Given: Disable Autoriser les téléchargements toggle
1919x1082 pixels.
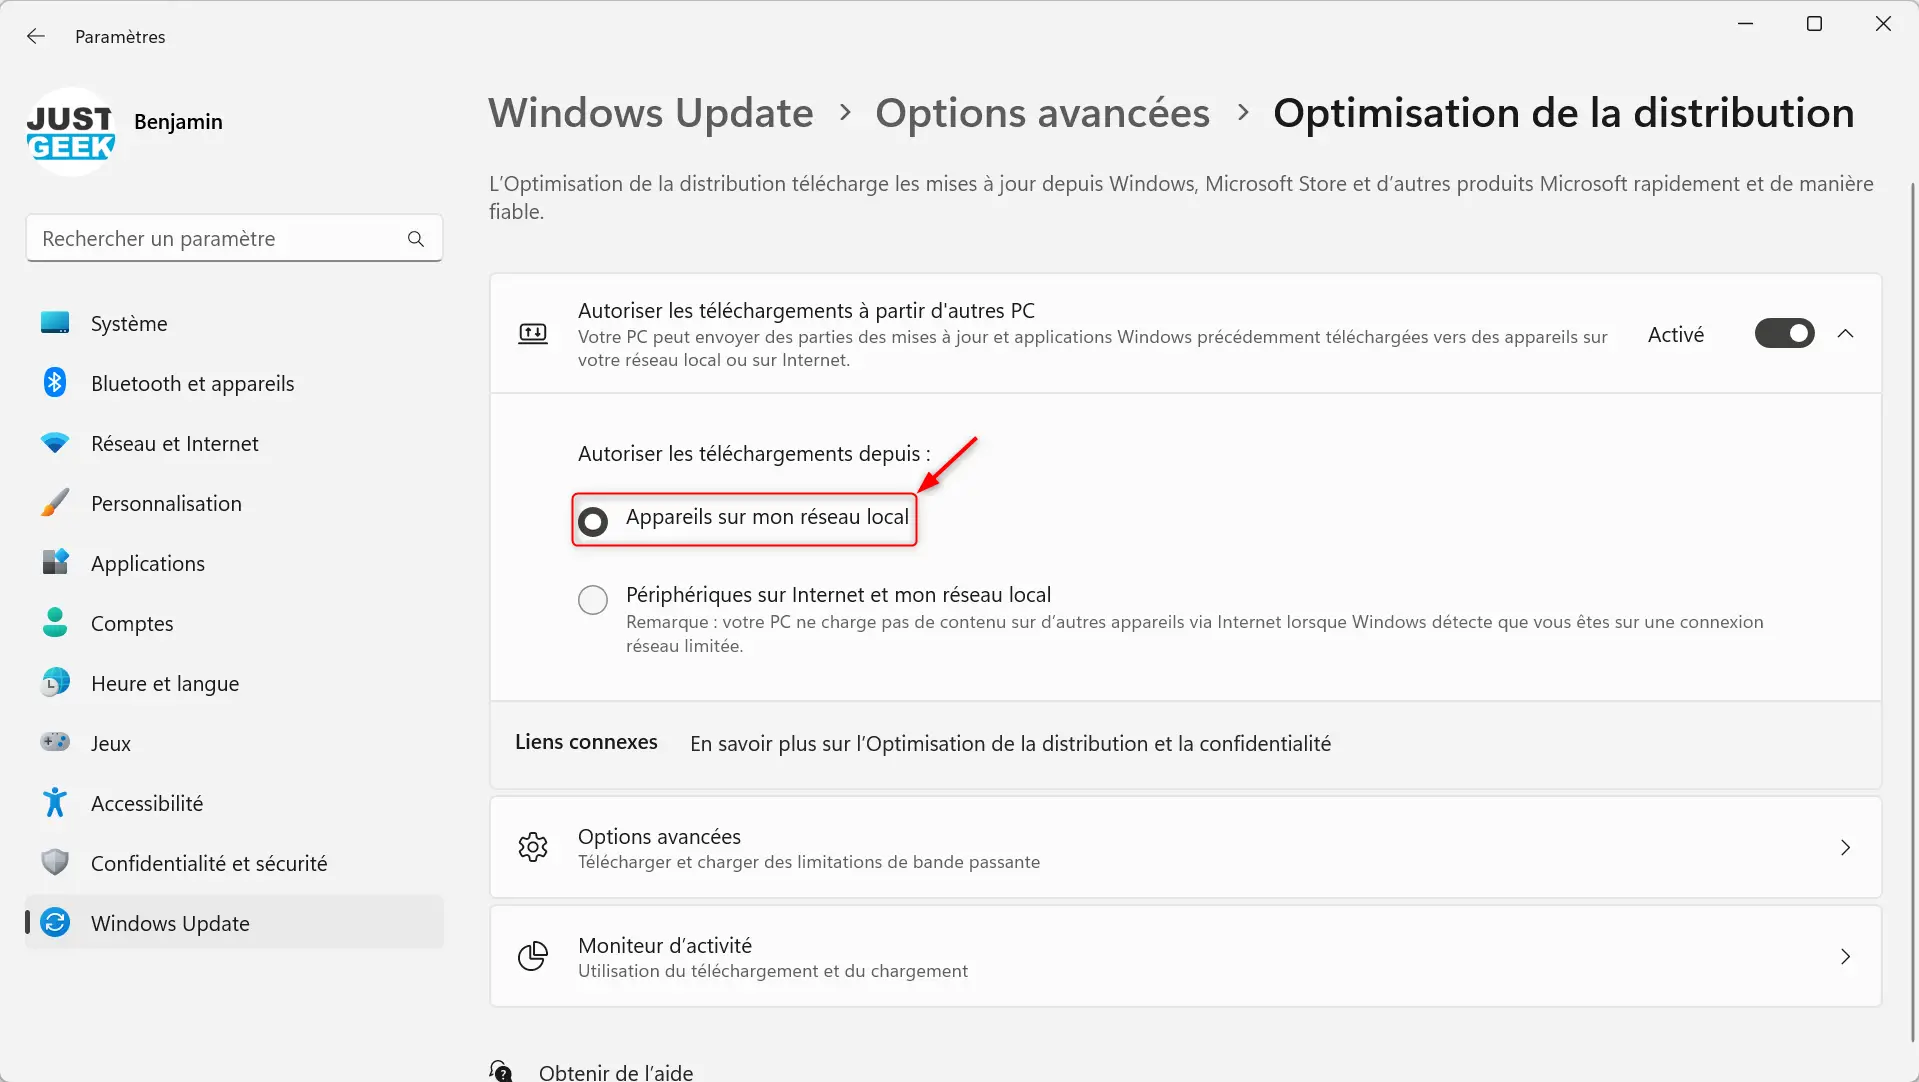Looking at the screenshot, I should tap(1784, 334).
